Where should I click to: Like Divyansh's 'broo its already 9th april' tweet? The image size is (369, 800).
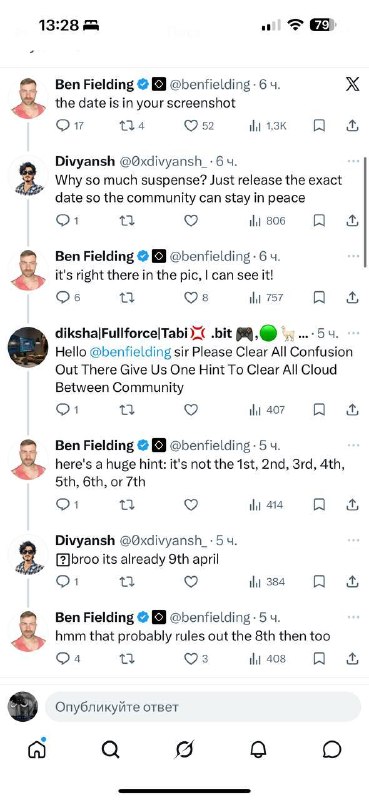pos(191,582)
